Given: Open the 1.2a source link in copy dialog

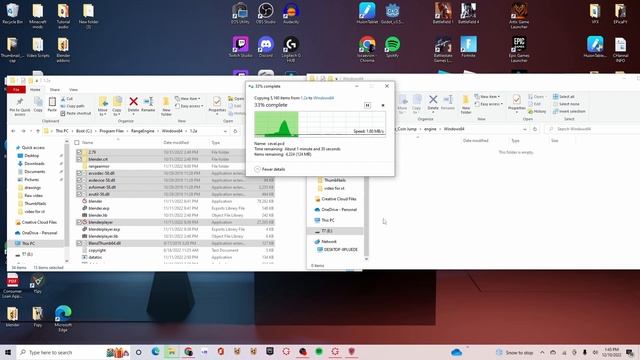Looking at the screenshot, I should [x=304, y=98].
